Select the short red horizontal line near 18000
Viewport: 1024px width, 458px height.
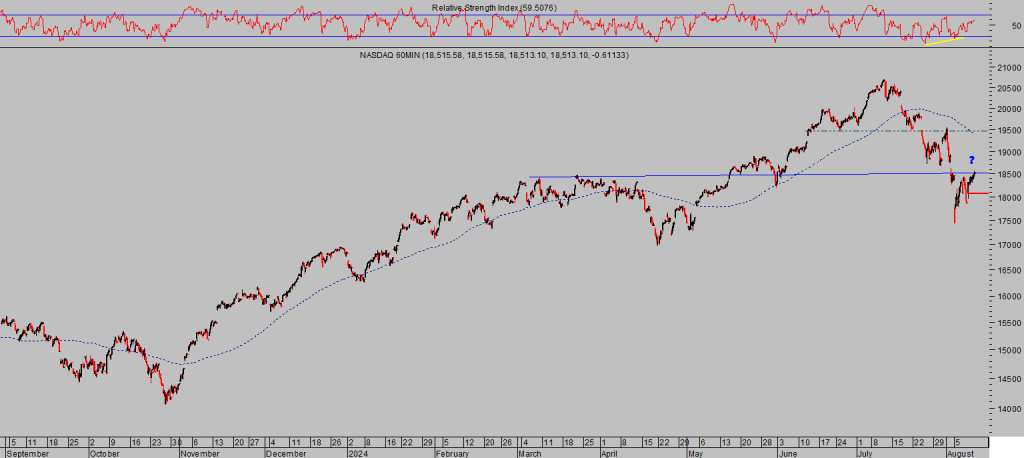[x=978, y=193]
